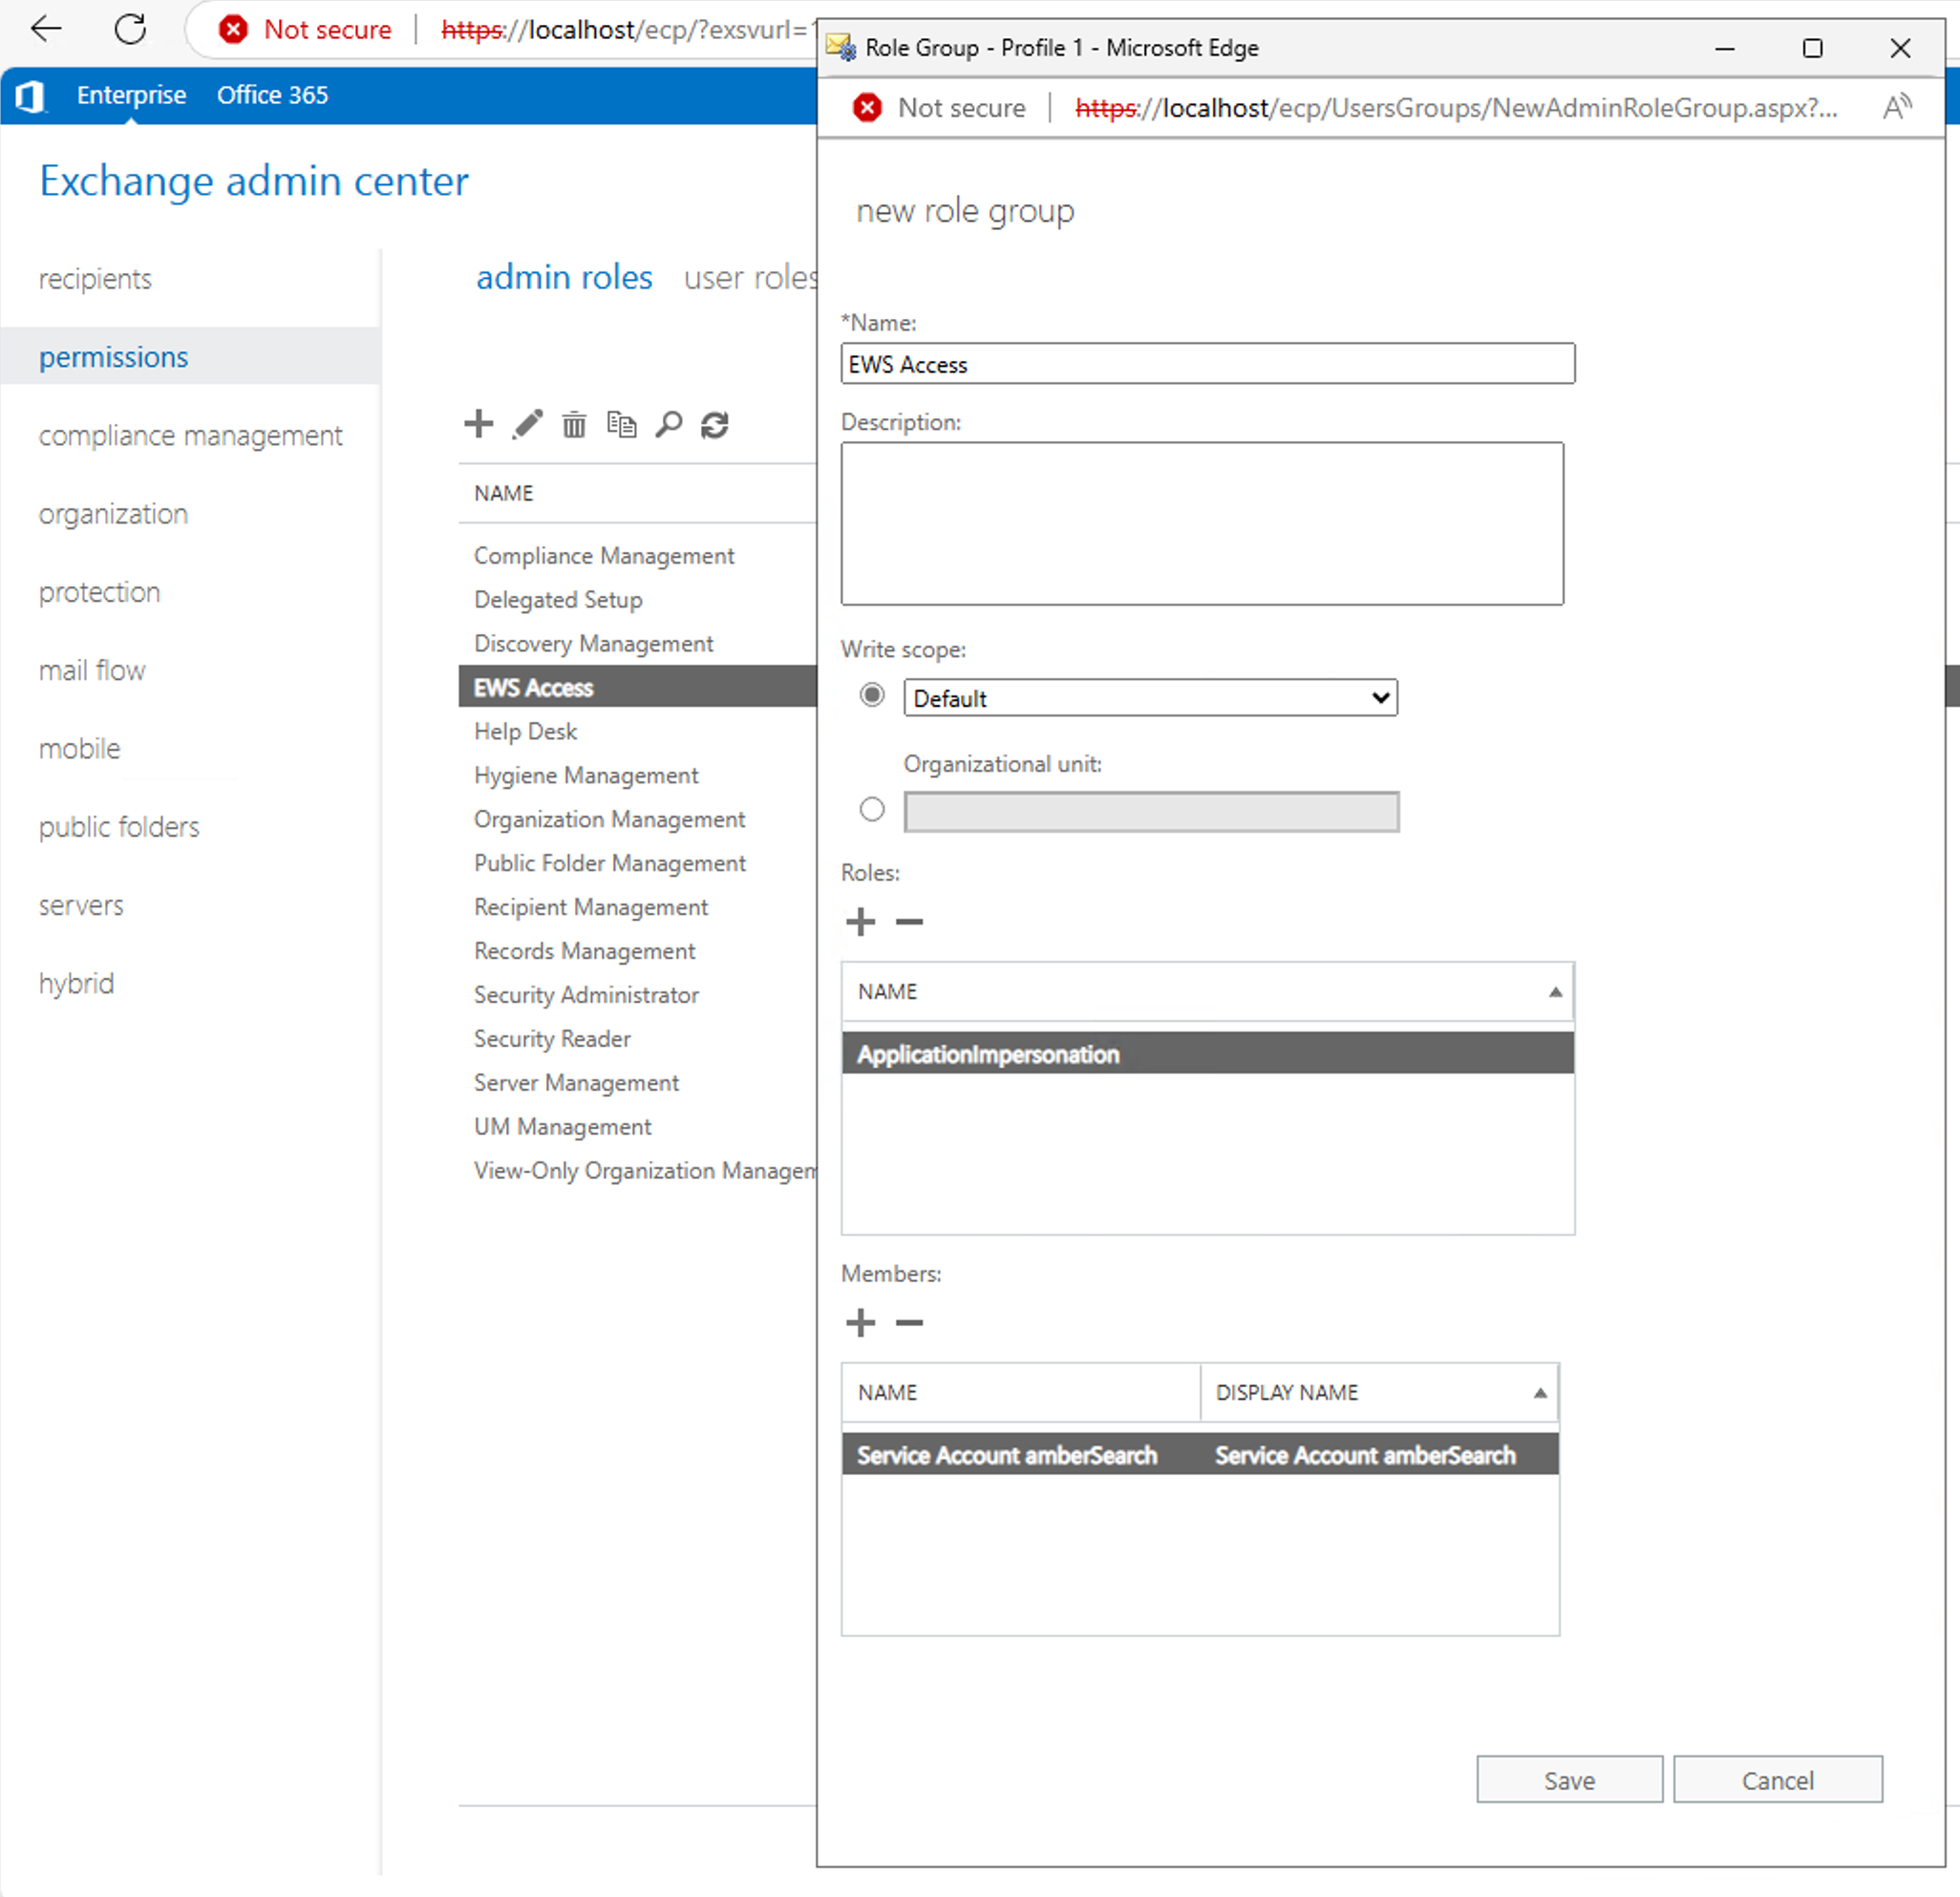Click the Read aloud icon in Role Group window
Viewport: 1960px width, 1897px height.
pyautogui.click(x=1897, y=107)
